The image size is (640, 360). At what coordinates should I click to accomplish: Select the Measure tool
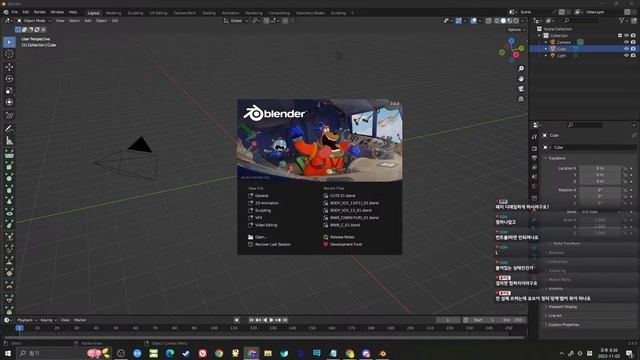tap(9, 141)
